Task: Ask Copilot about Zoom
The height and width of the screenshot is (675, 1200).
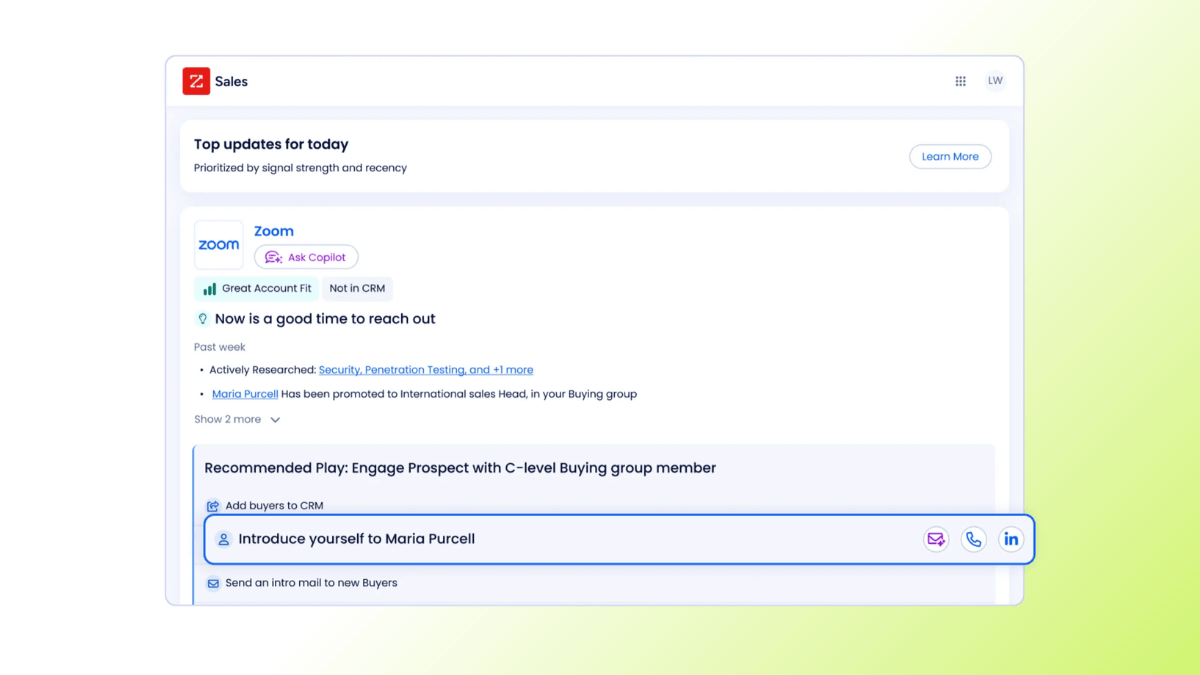Action: point(306,257)
